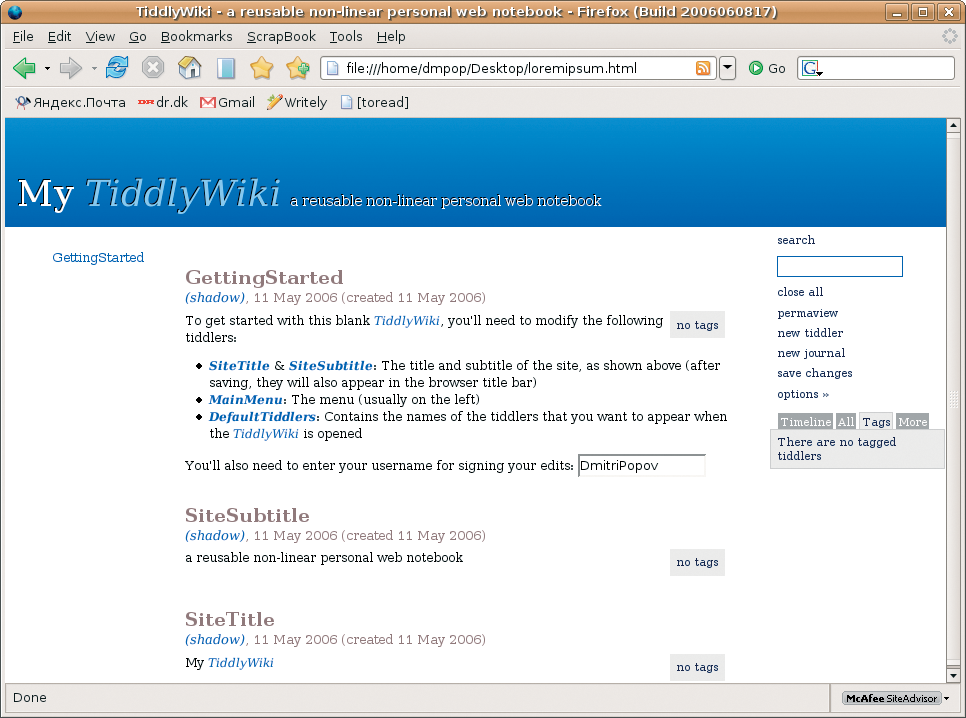Click the plain yellow star bookmark icon
This screenshot has height=718, width=966.
point(262,68)
